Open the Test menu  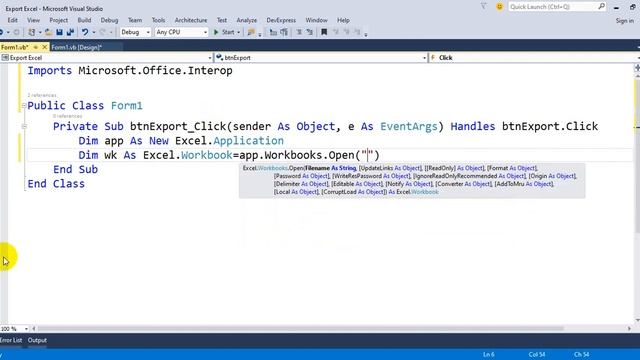pyautogui.click(x=222, y=20)
